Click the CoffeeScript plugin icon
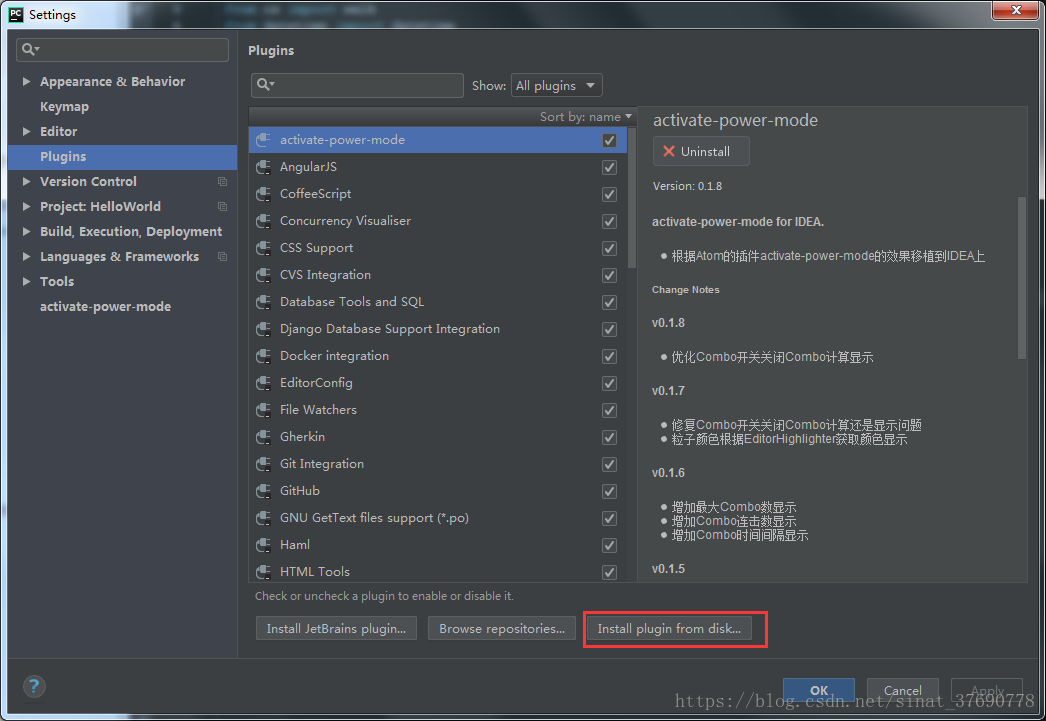The image size is (1046, 721). coord(263,194)
